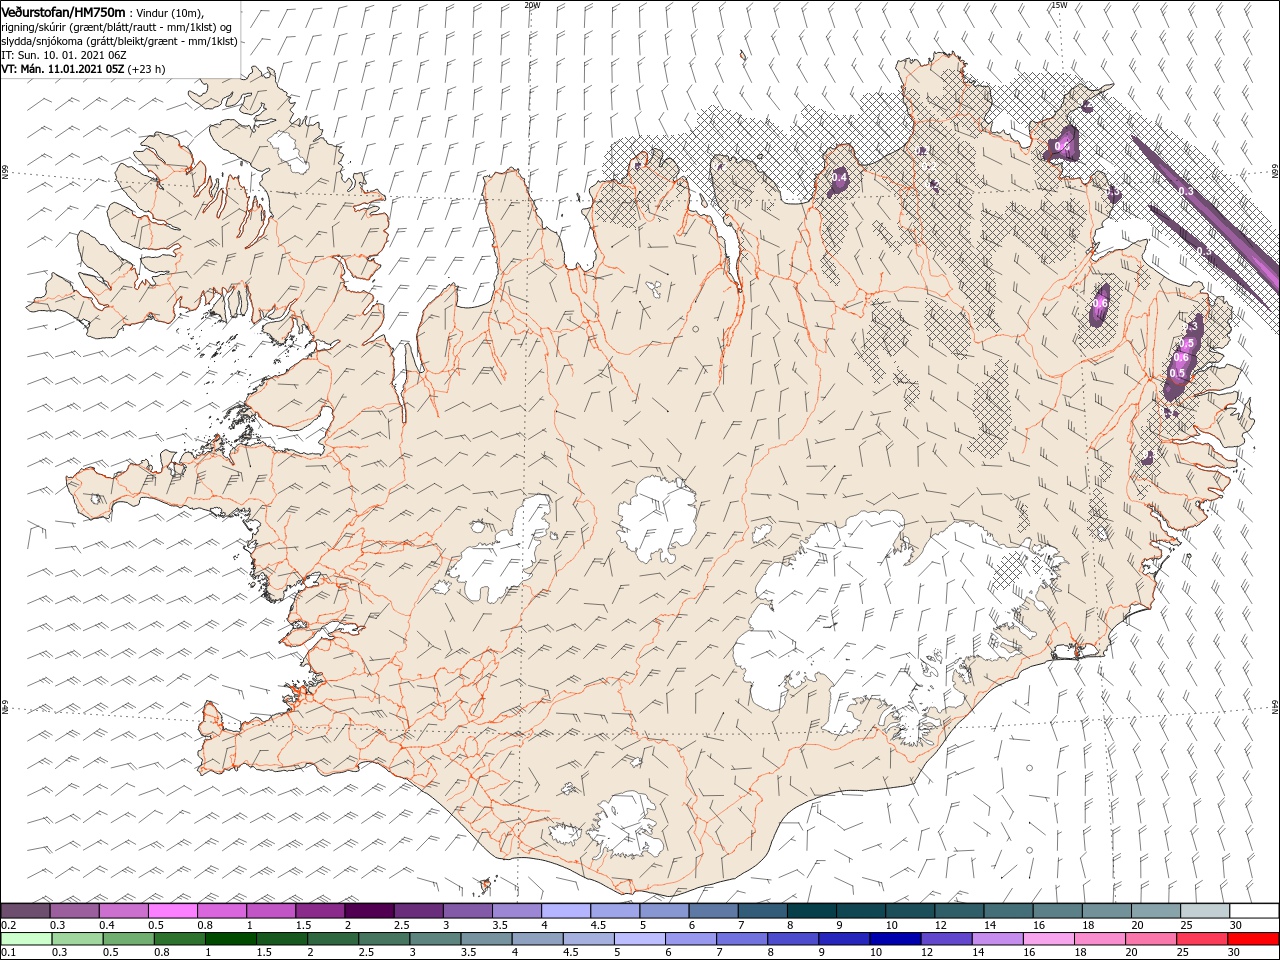Pick the white swatch after 30 in upper legend
1280x960 pixels.
(x=1254, y=910)
